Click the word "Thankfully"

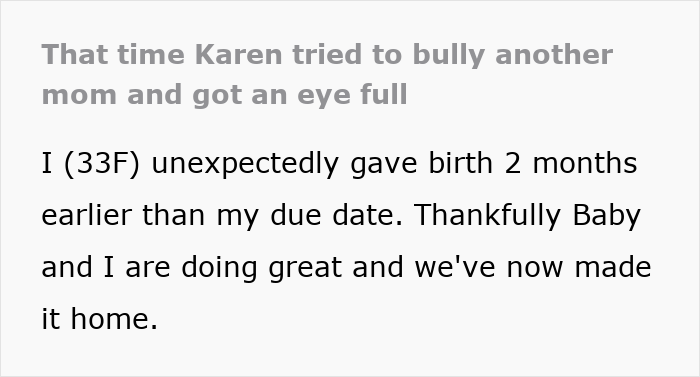(488, 216)
